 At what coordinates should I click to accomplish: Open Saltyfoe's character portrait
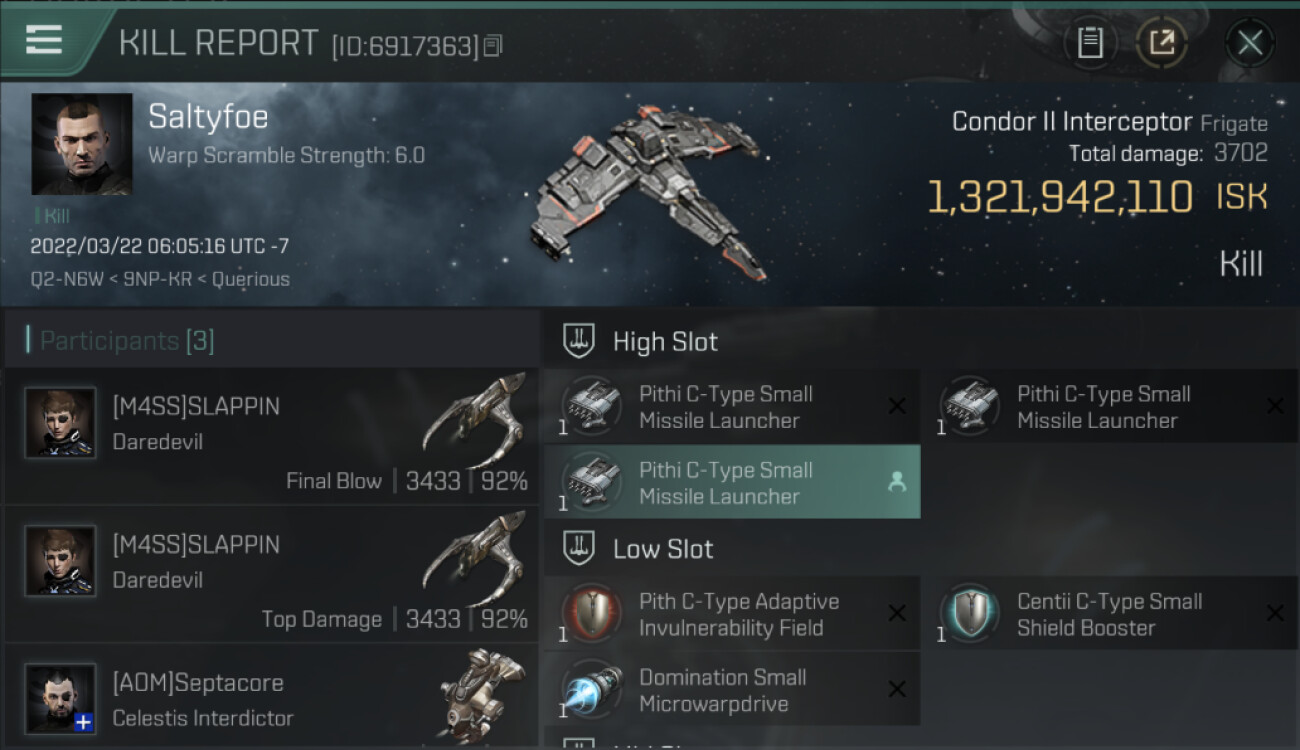82,144
